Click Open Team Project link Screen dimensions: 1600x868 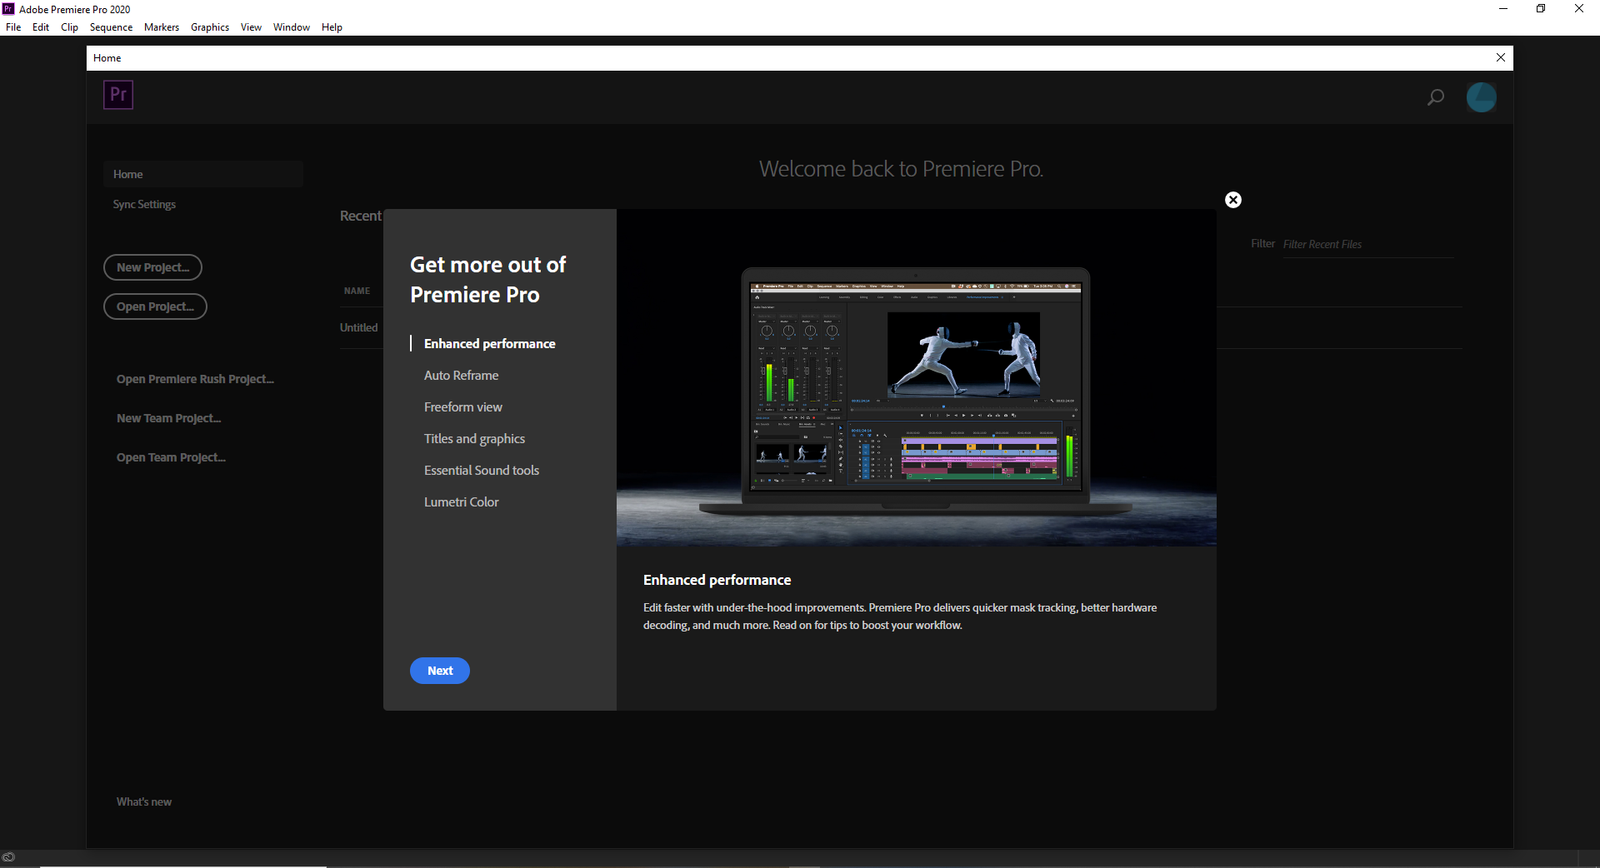click(x=171, y=457)
